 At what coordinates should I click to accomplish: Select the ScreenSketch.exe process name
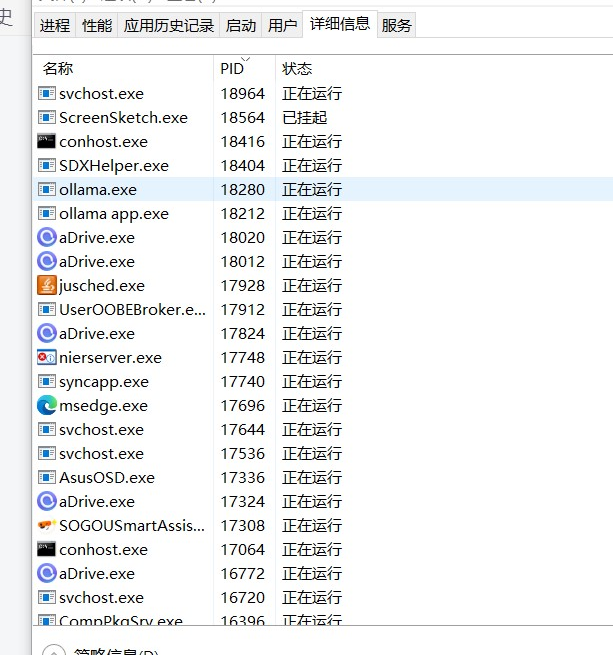pos(123,118)
